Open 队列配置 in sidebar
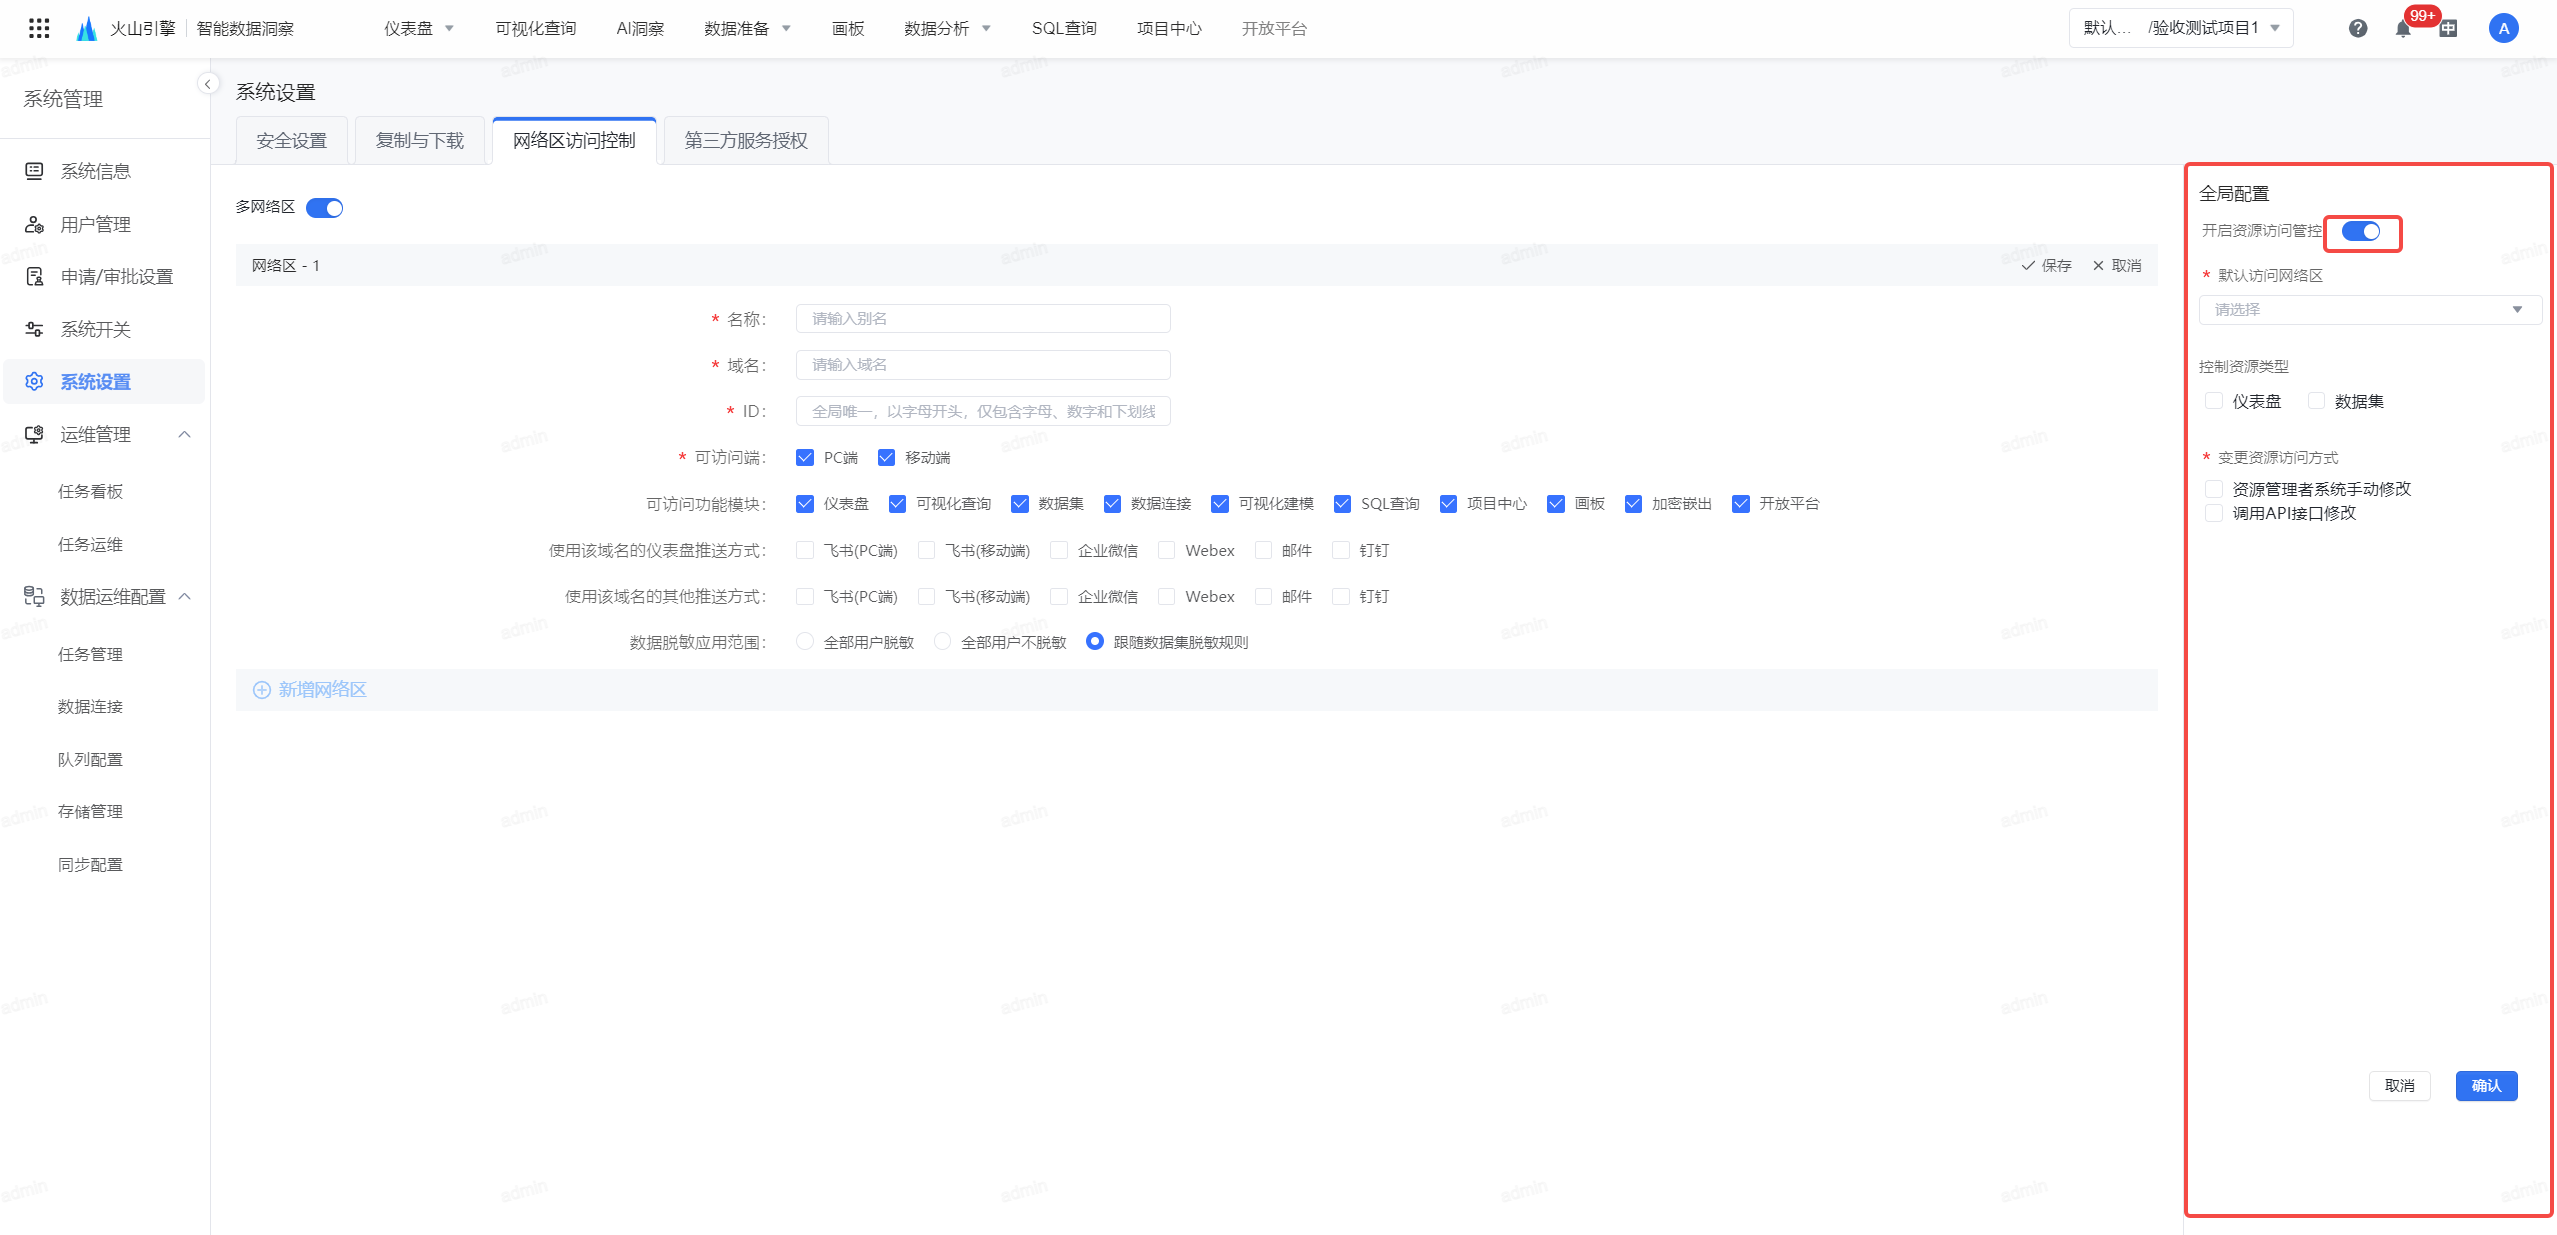Viewport: 2557px width, 1235px height. click(x=90, y=759)
